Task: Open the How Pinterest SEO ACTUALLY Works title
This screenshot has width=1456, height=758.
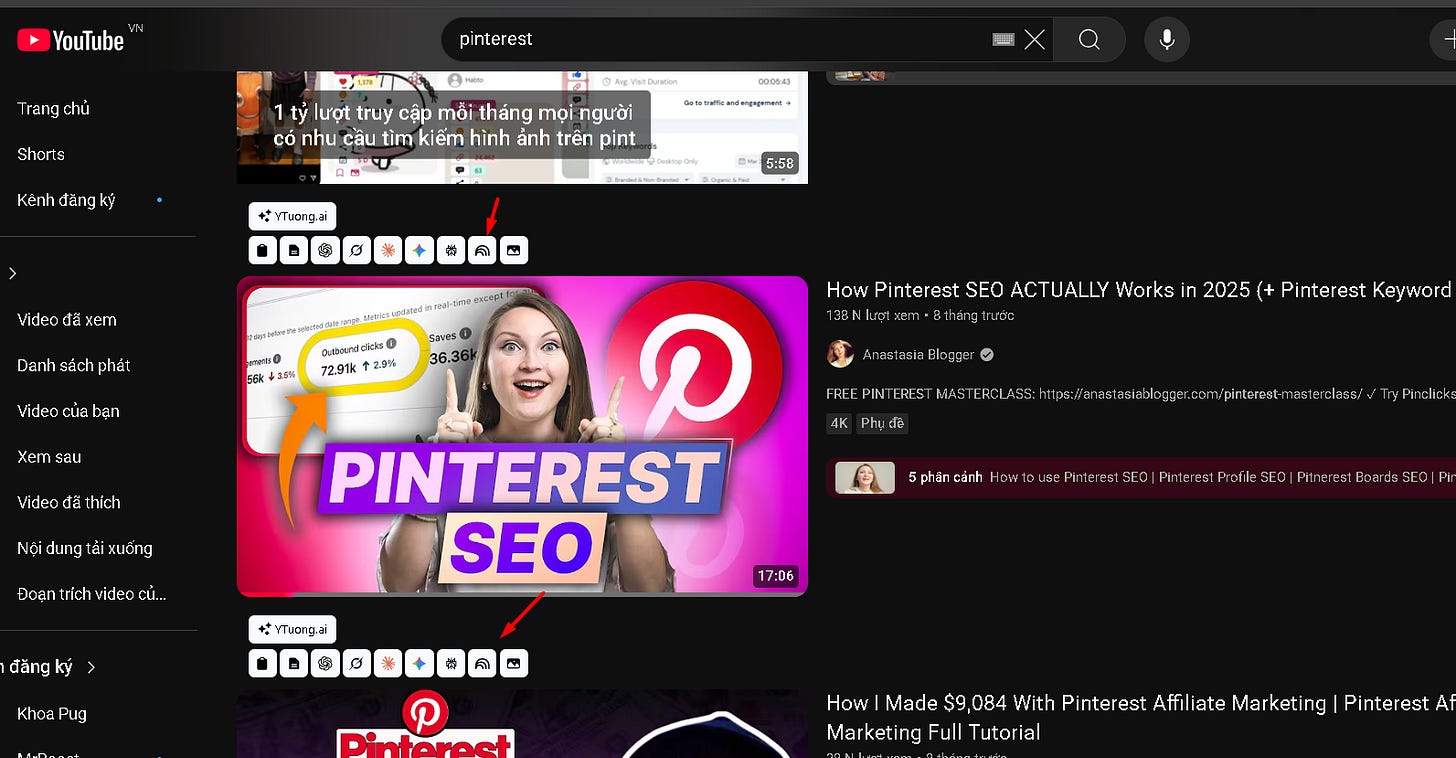Action: [x=1140, y=290]
